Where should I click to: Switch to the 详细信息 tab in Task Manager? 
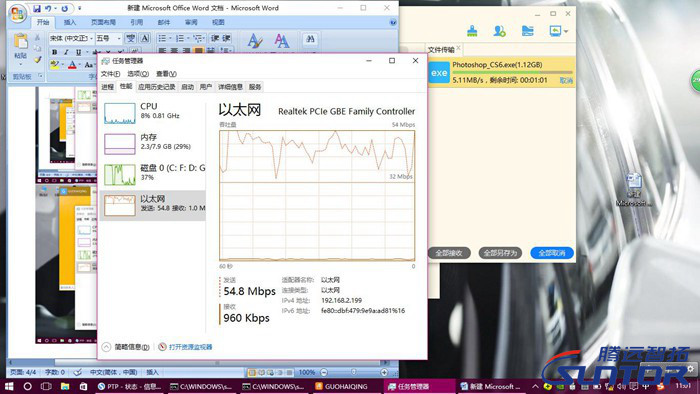pos(230,87)
